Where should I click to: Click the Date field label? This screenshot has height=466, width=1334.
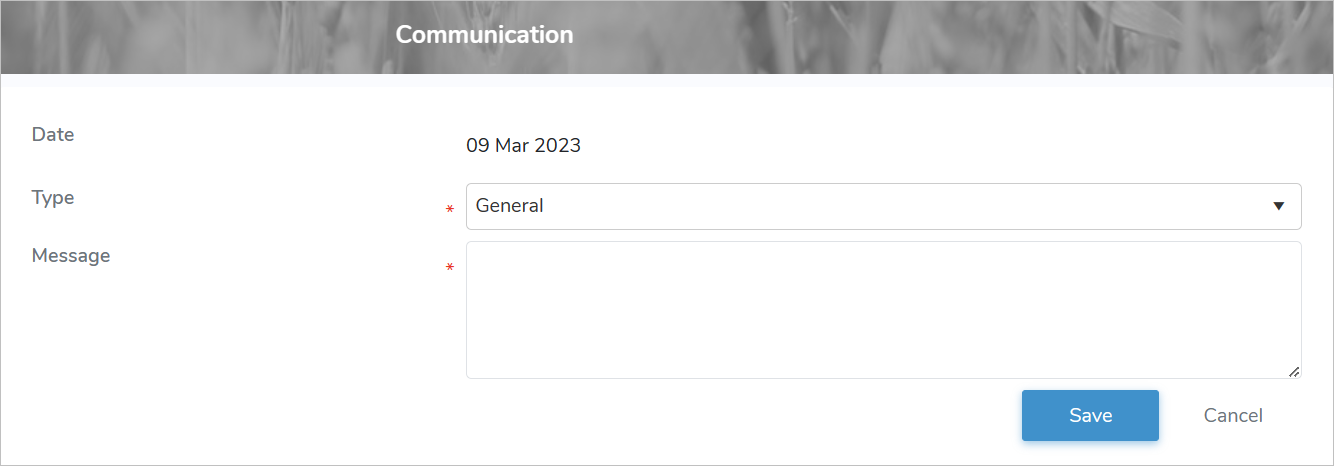click(x=53, y=134)
